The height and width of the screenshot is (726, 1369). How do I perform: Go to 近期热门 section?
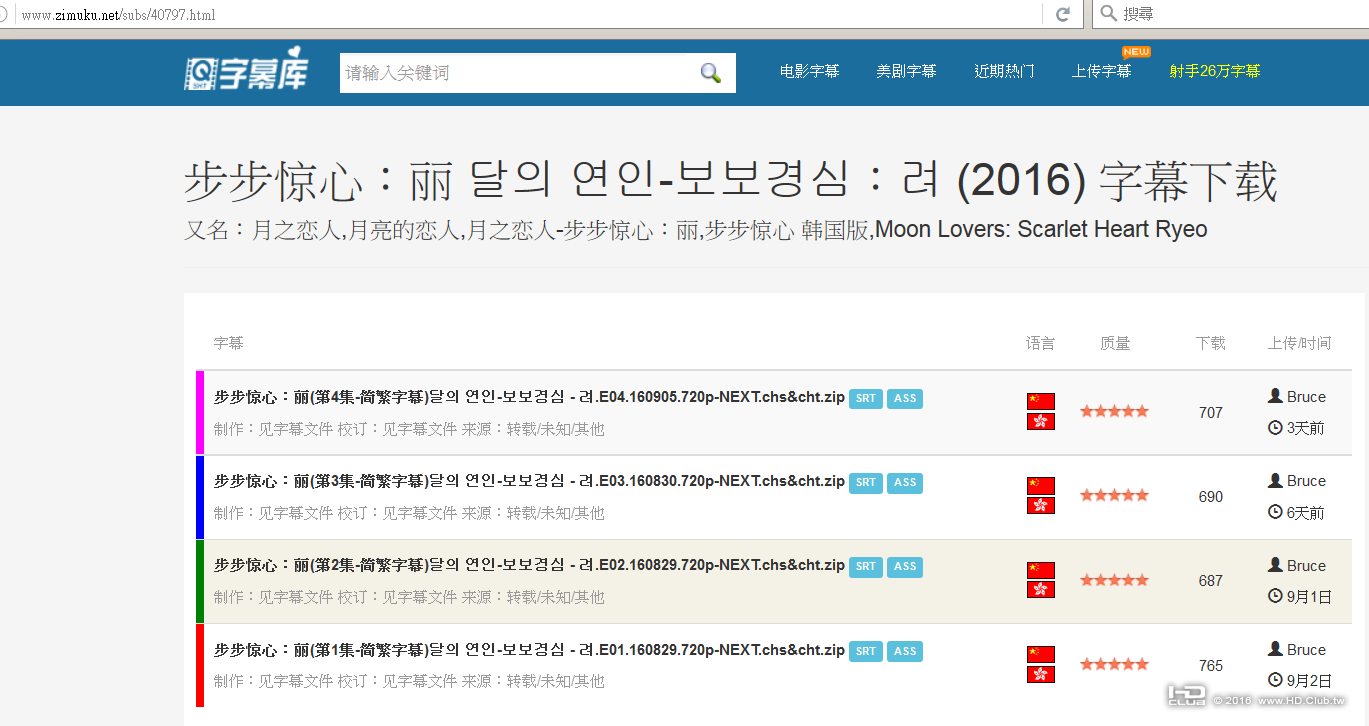pyautogui.click(x=1005, y=71)
